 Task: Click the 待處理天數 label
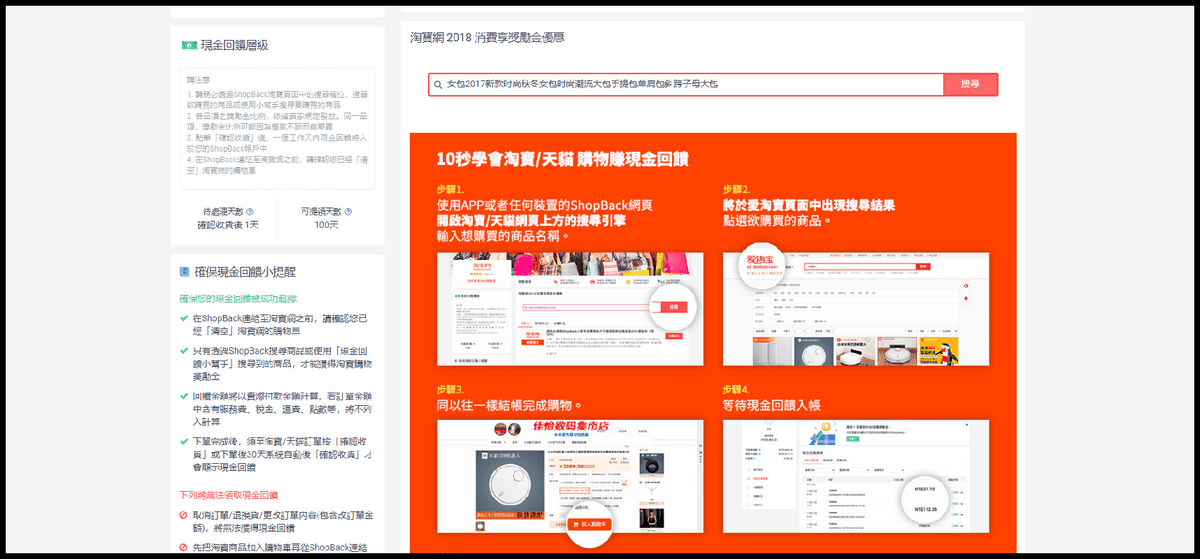(221, 211)
